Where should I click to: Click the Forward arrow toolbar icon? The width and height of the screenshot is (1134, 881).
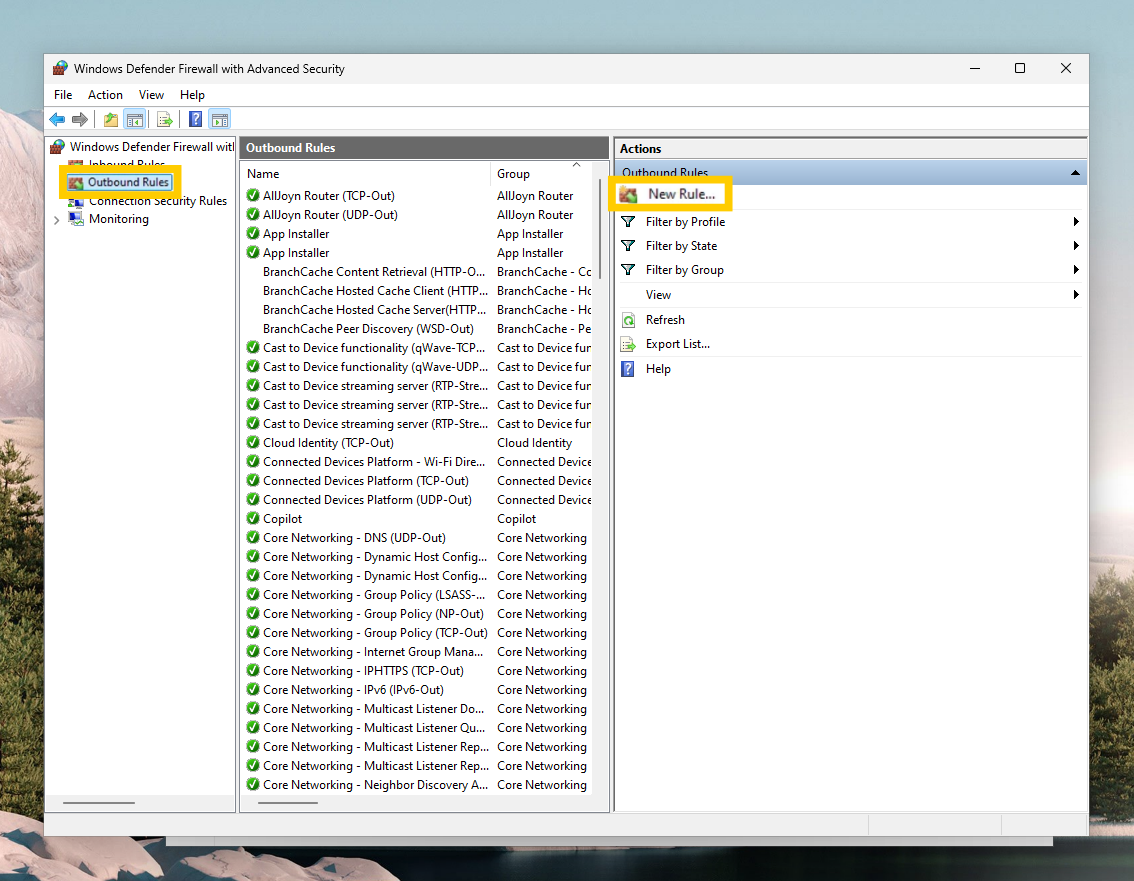[80, 119]
